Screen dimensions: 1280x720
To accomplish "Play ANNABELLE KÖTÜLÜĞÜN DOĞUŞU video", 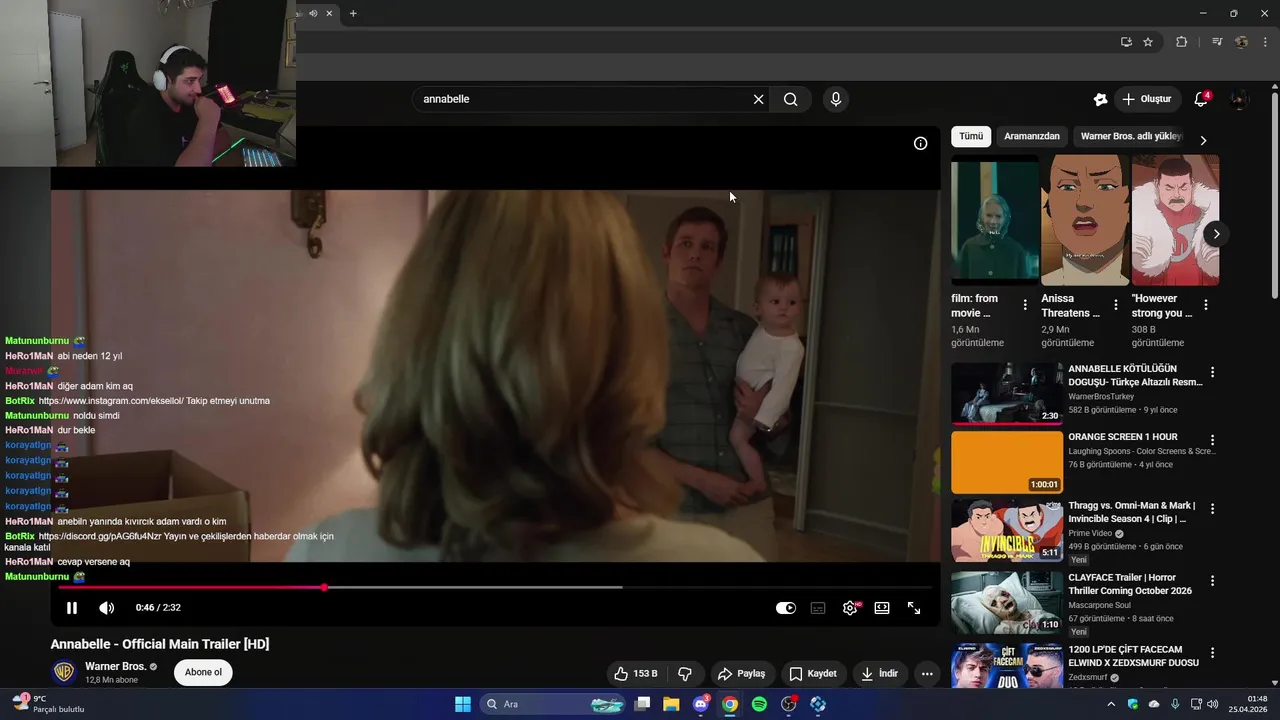I will pyautogui.click(x=1007, y=394).
